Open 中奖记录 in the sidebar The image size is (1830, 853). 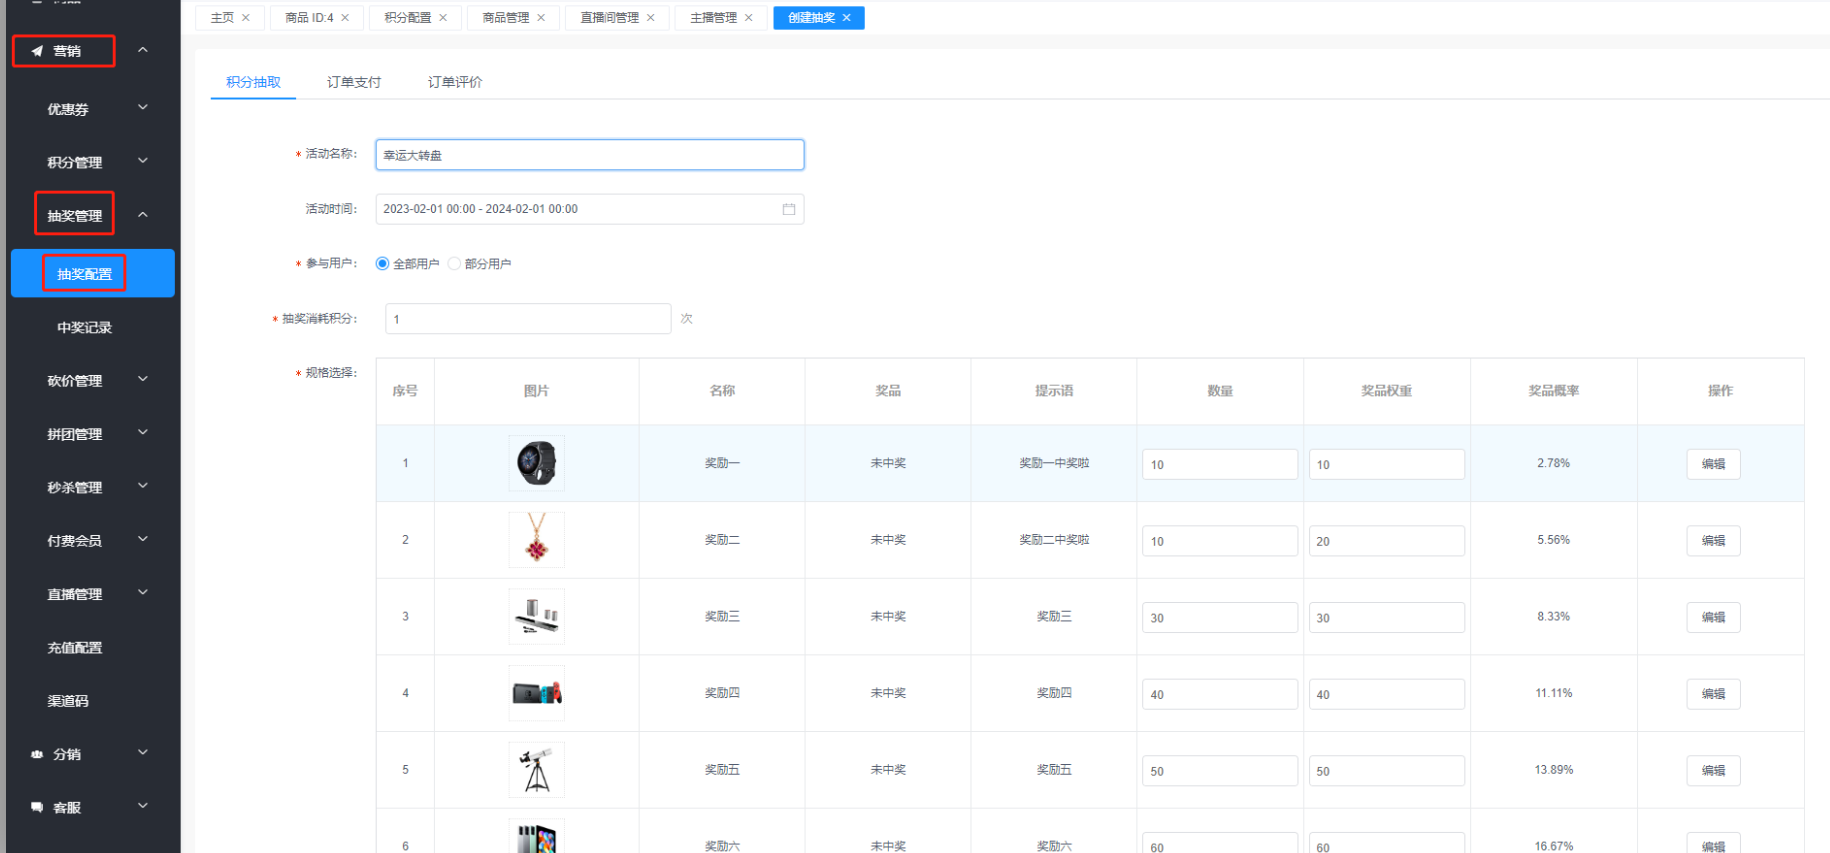[x=84, y=327]
